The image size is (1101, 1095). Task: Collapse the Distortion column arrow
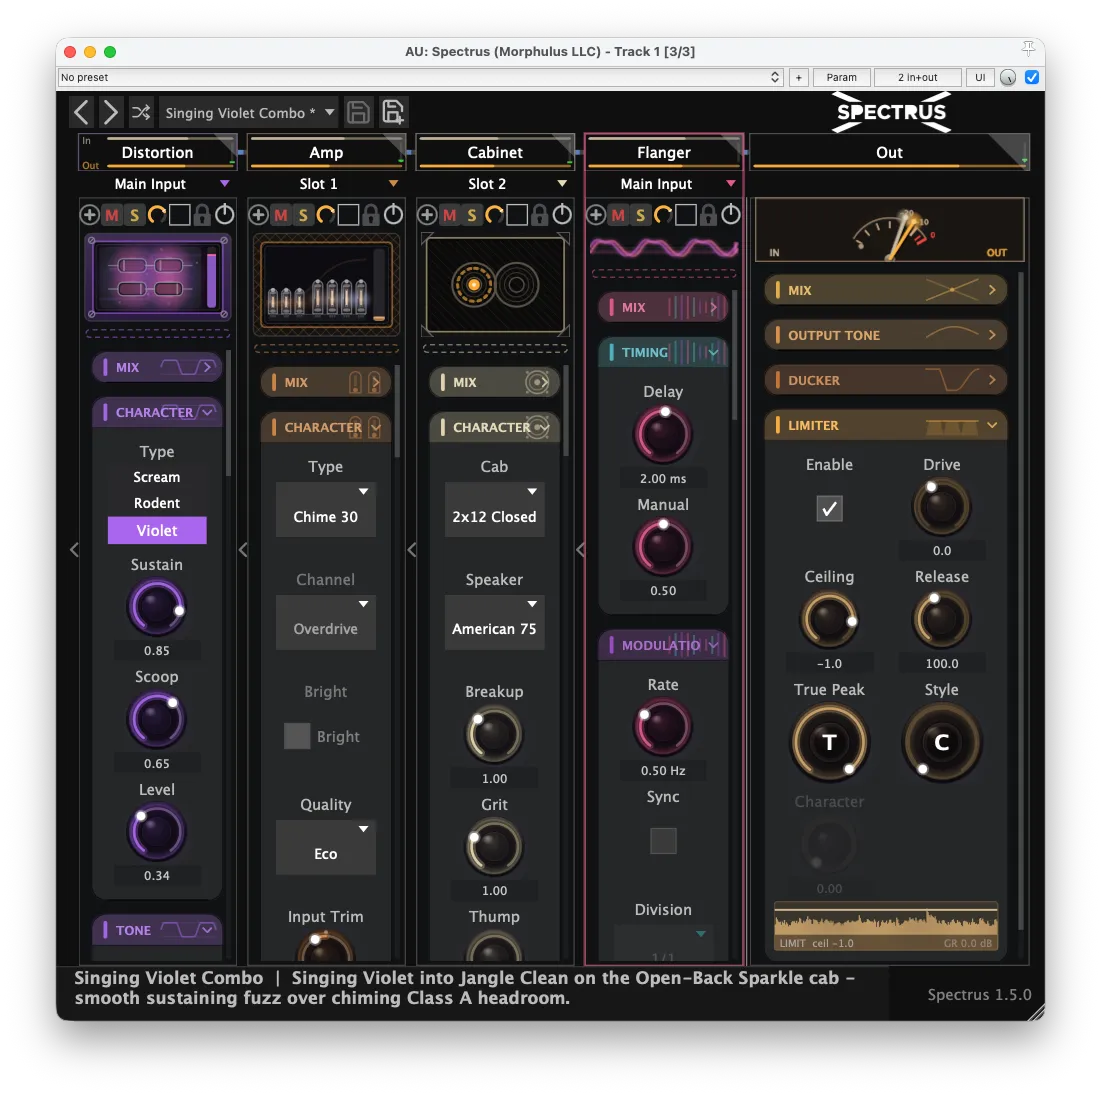[74, 550]
